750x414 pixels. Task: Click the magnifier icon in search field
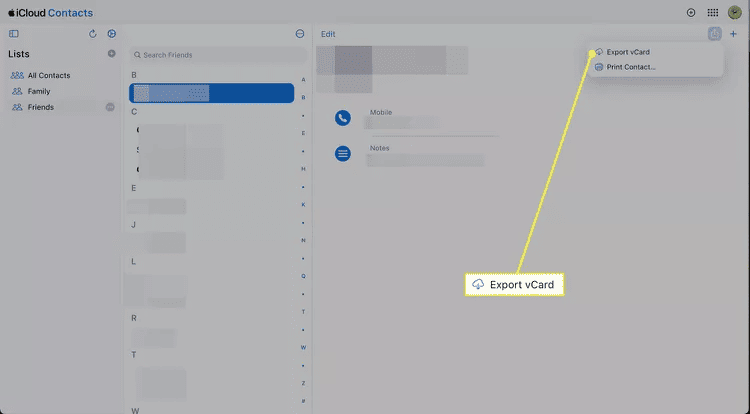pyautogui.click(x=137, y=55)
